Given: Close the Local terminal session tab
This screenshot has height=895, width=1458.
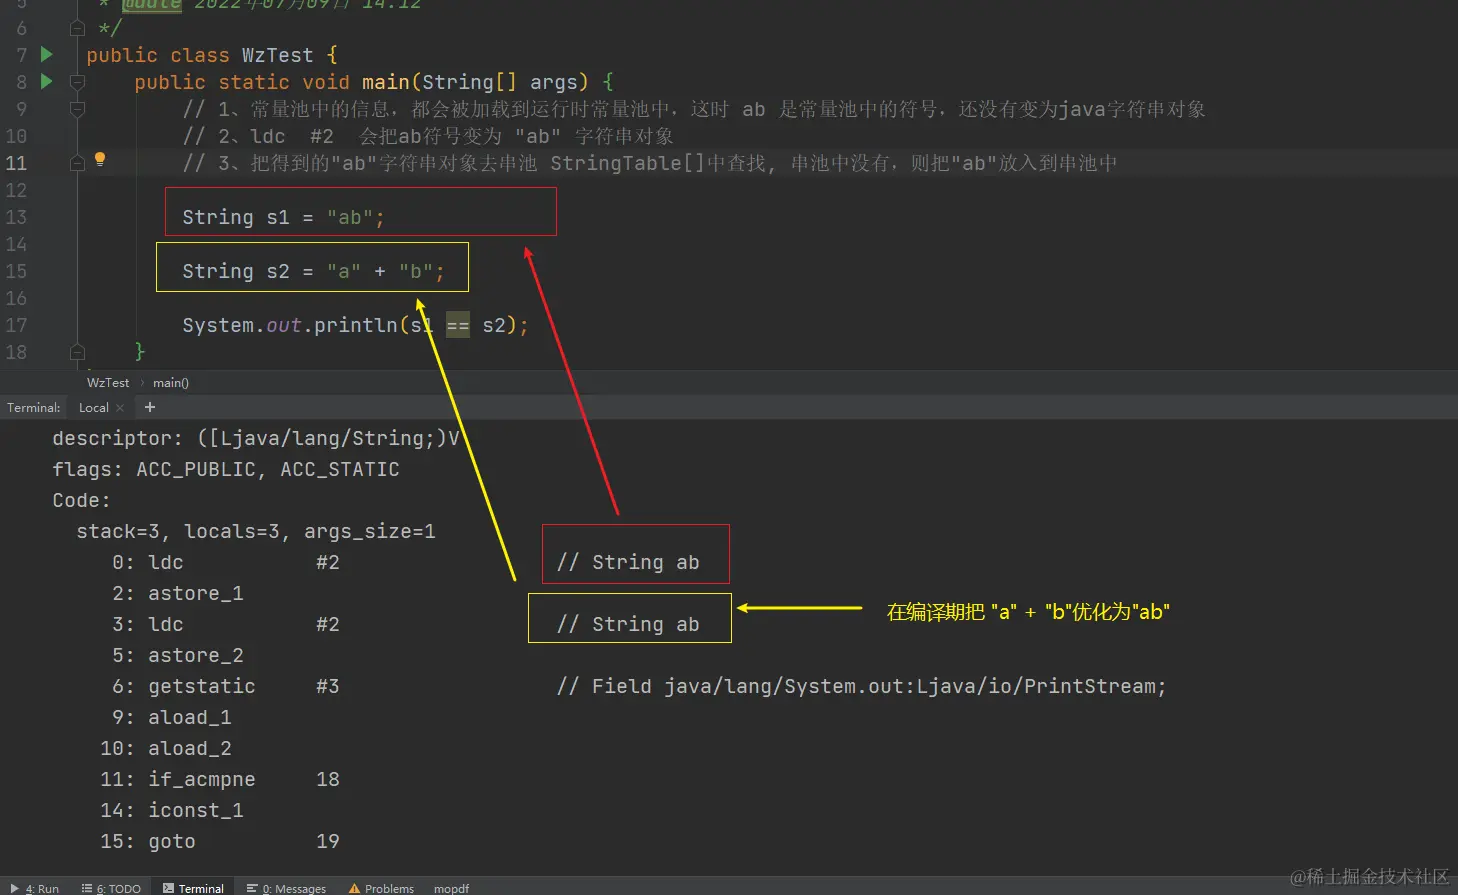Looking at the screenshot, I should [120, 408].
